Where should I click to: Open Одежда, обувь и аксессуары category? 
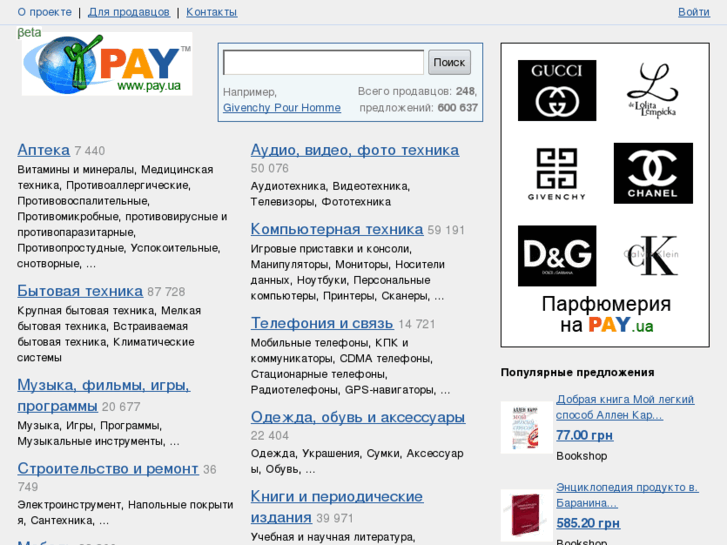[358, 417]
